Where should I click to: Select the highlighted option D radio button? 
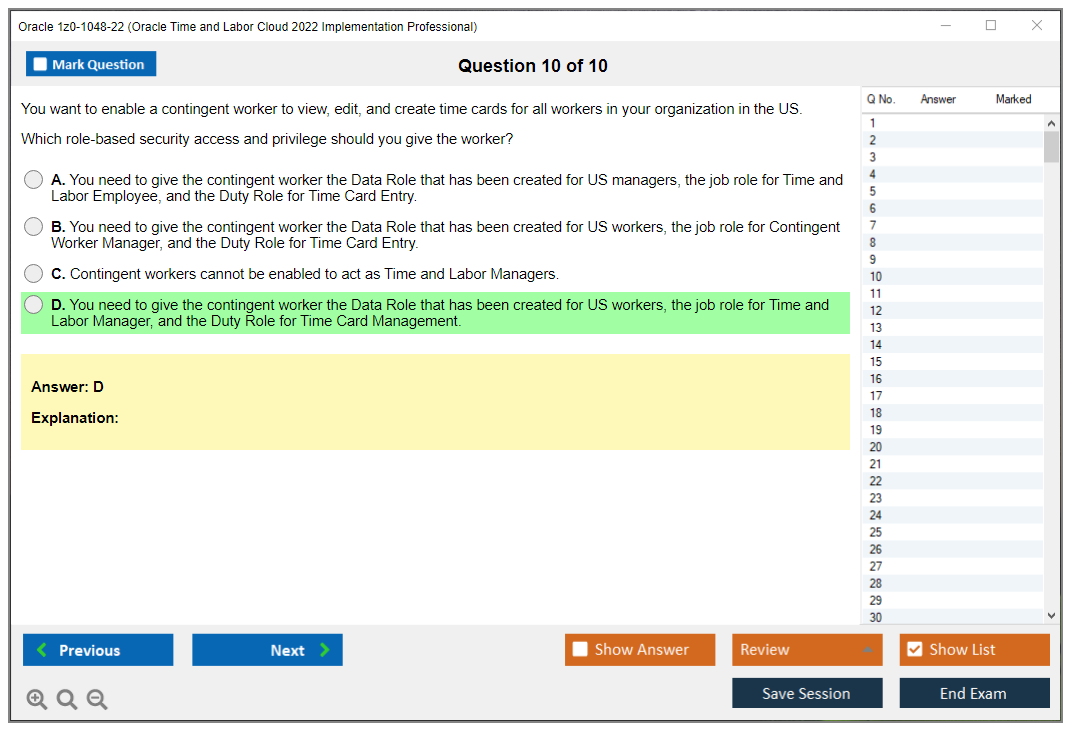[x=33, y=305]
